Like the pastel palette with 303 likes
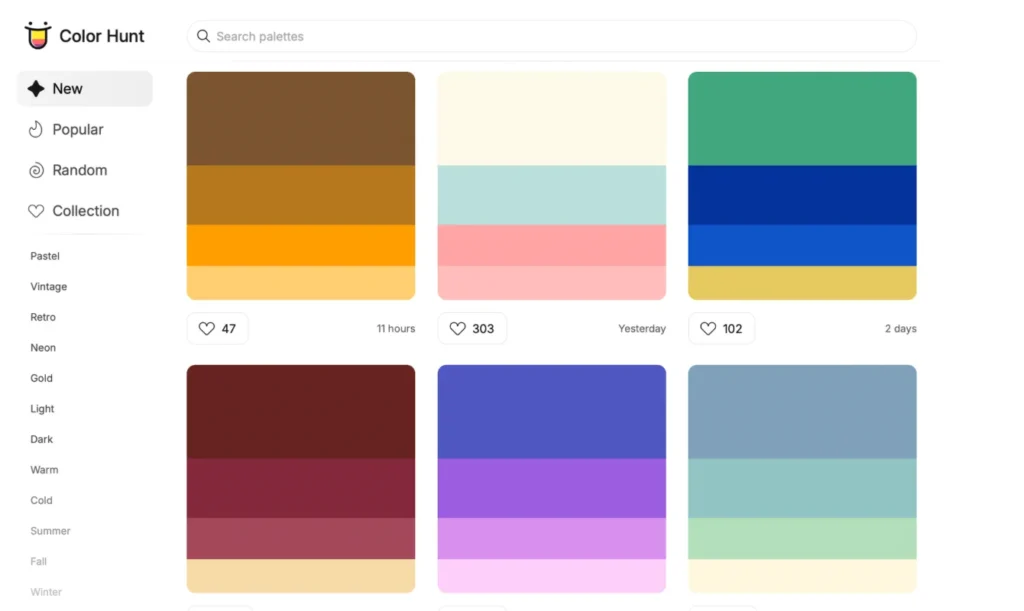The height and width of the screenshot is (611, 1024). [x=471, y=328]
